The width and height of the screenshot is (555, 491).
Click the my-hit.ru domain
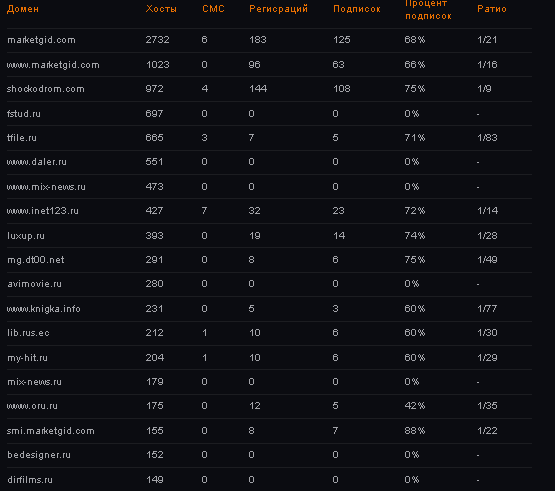coord(27,358)
